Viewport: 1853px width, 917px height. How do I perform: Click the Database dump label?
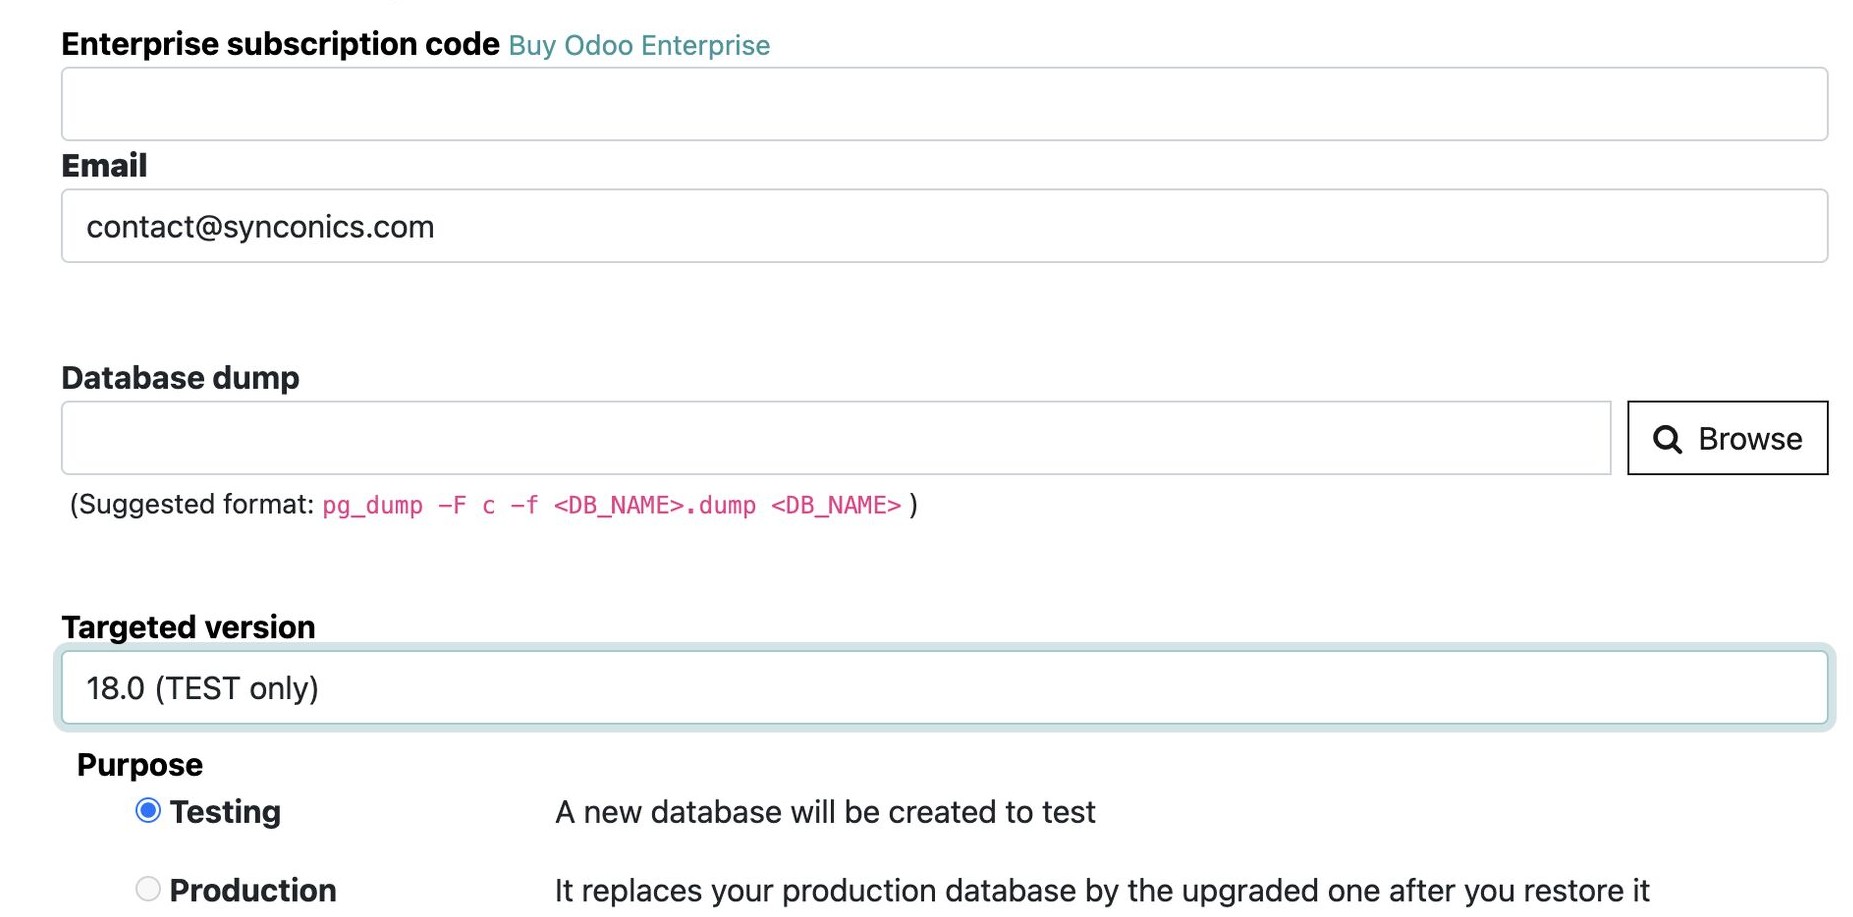click(x=180, y=378)
